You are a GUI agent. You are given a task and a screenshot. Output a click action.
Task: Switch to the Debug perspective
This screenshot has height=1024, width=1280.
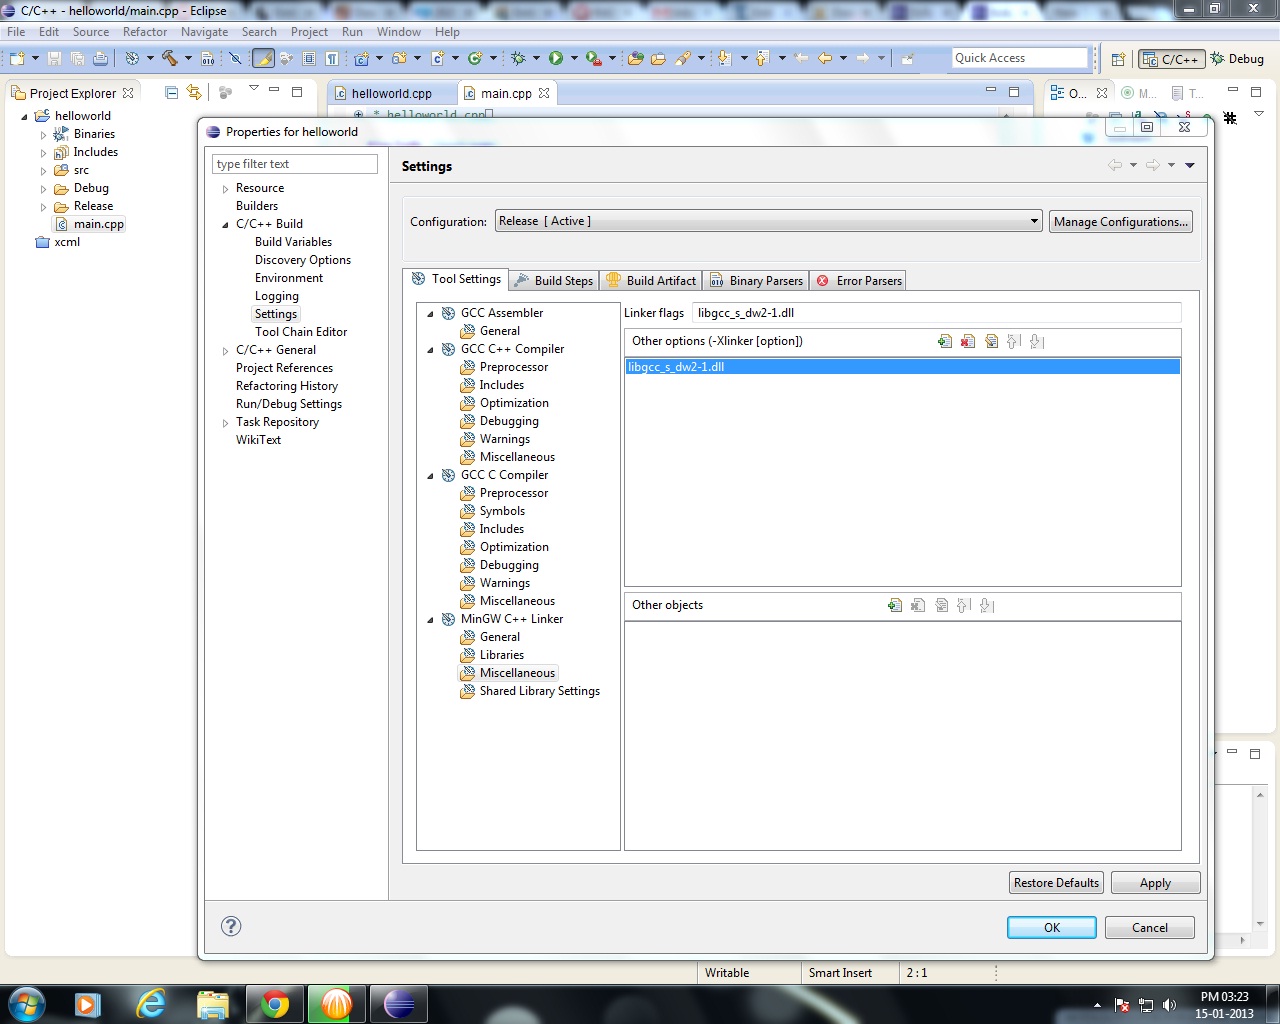1237,59
